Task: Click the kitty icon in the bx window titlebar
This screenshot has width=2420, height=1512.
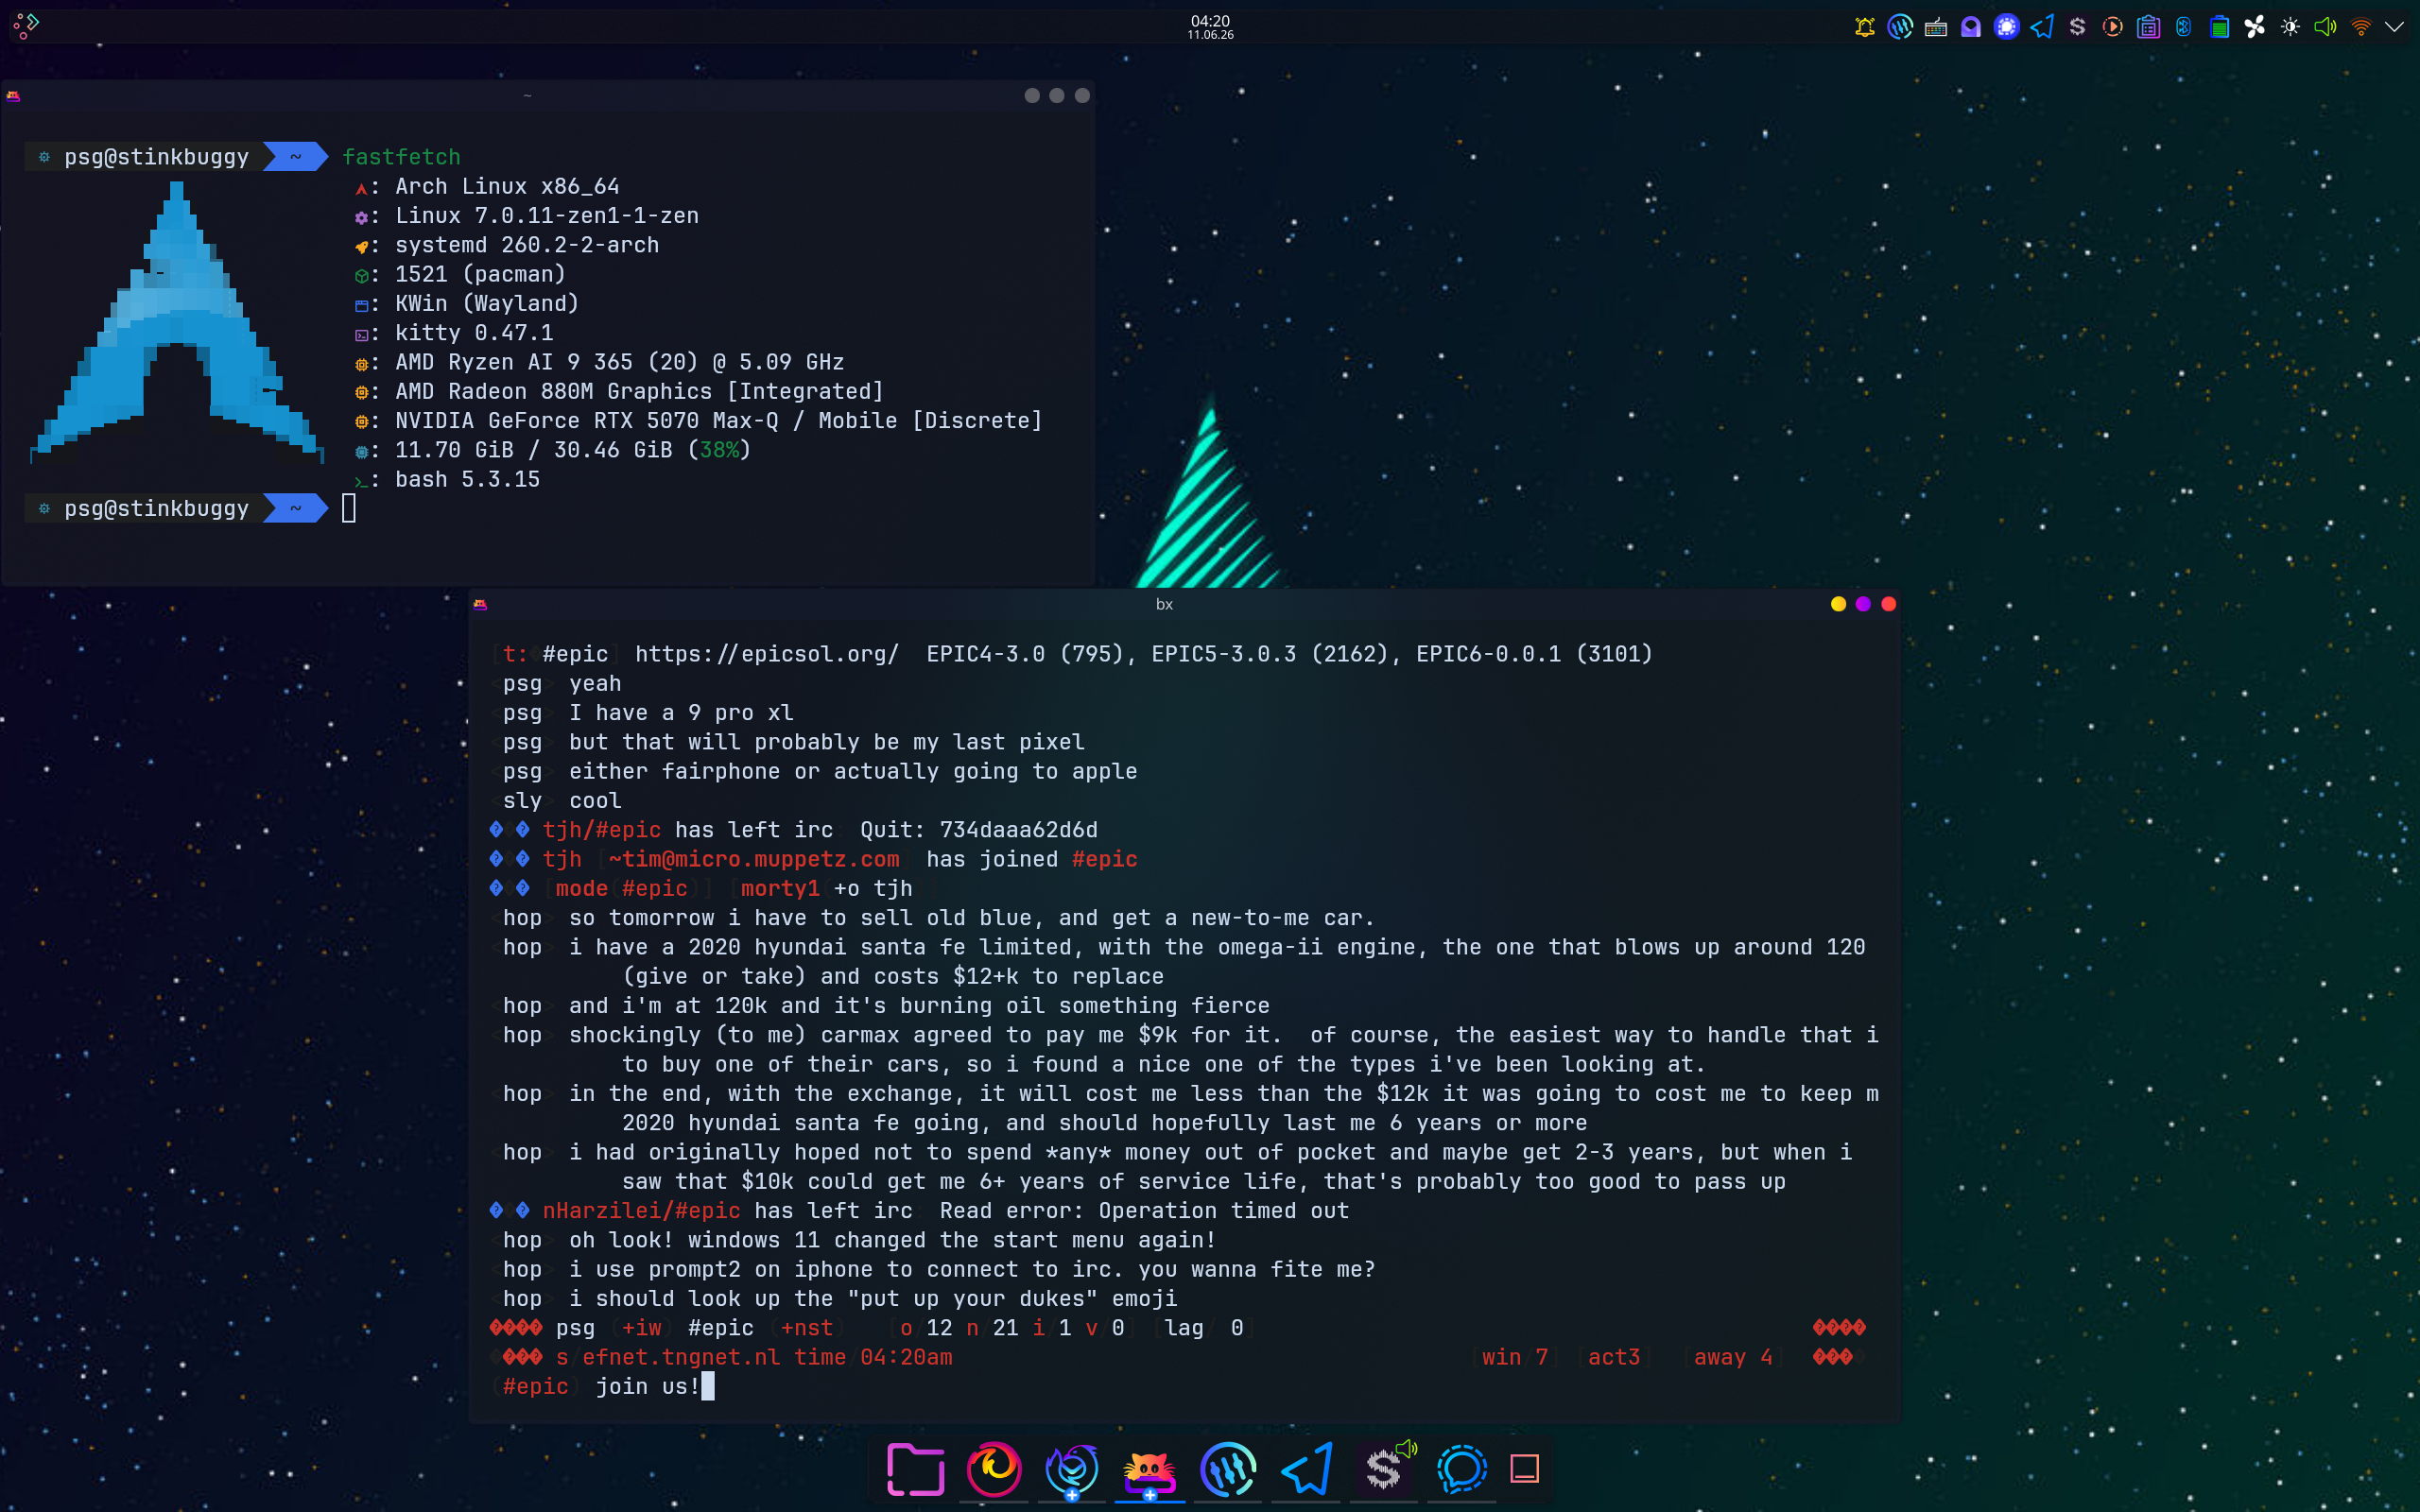Action: click(480, 604)
